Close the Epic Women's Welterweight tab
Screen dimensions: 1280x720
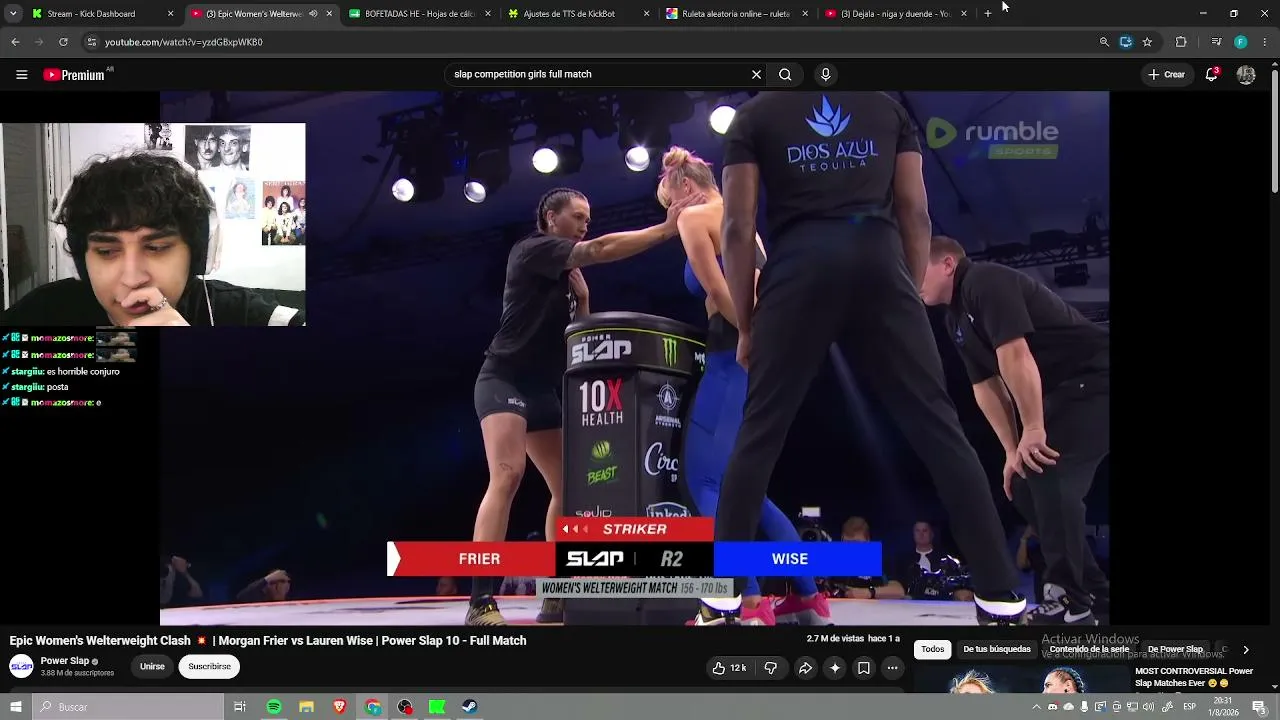tap(329, 14)
